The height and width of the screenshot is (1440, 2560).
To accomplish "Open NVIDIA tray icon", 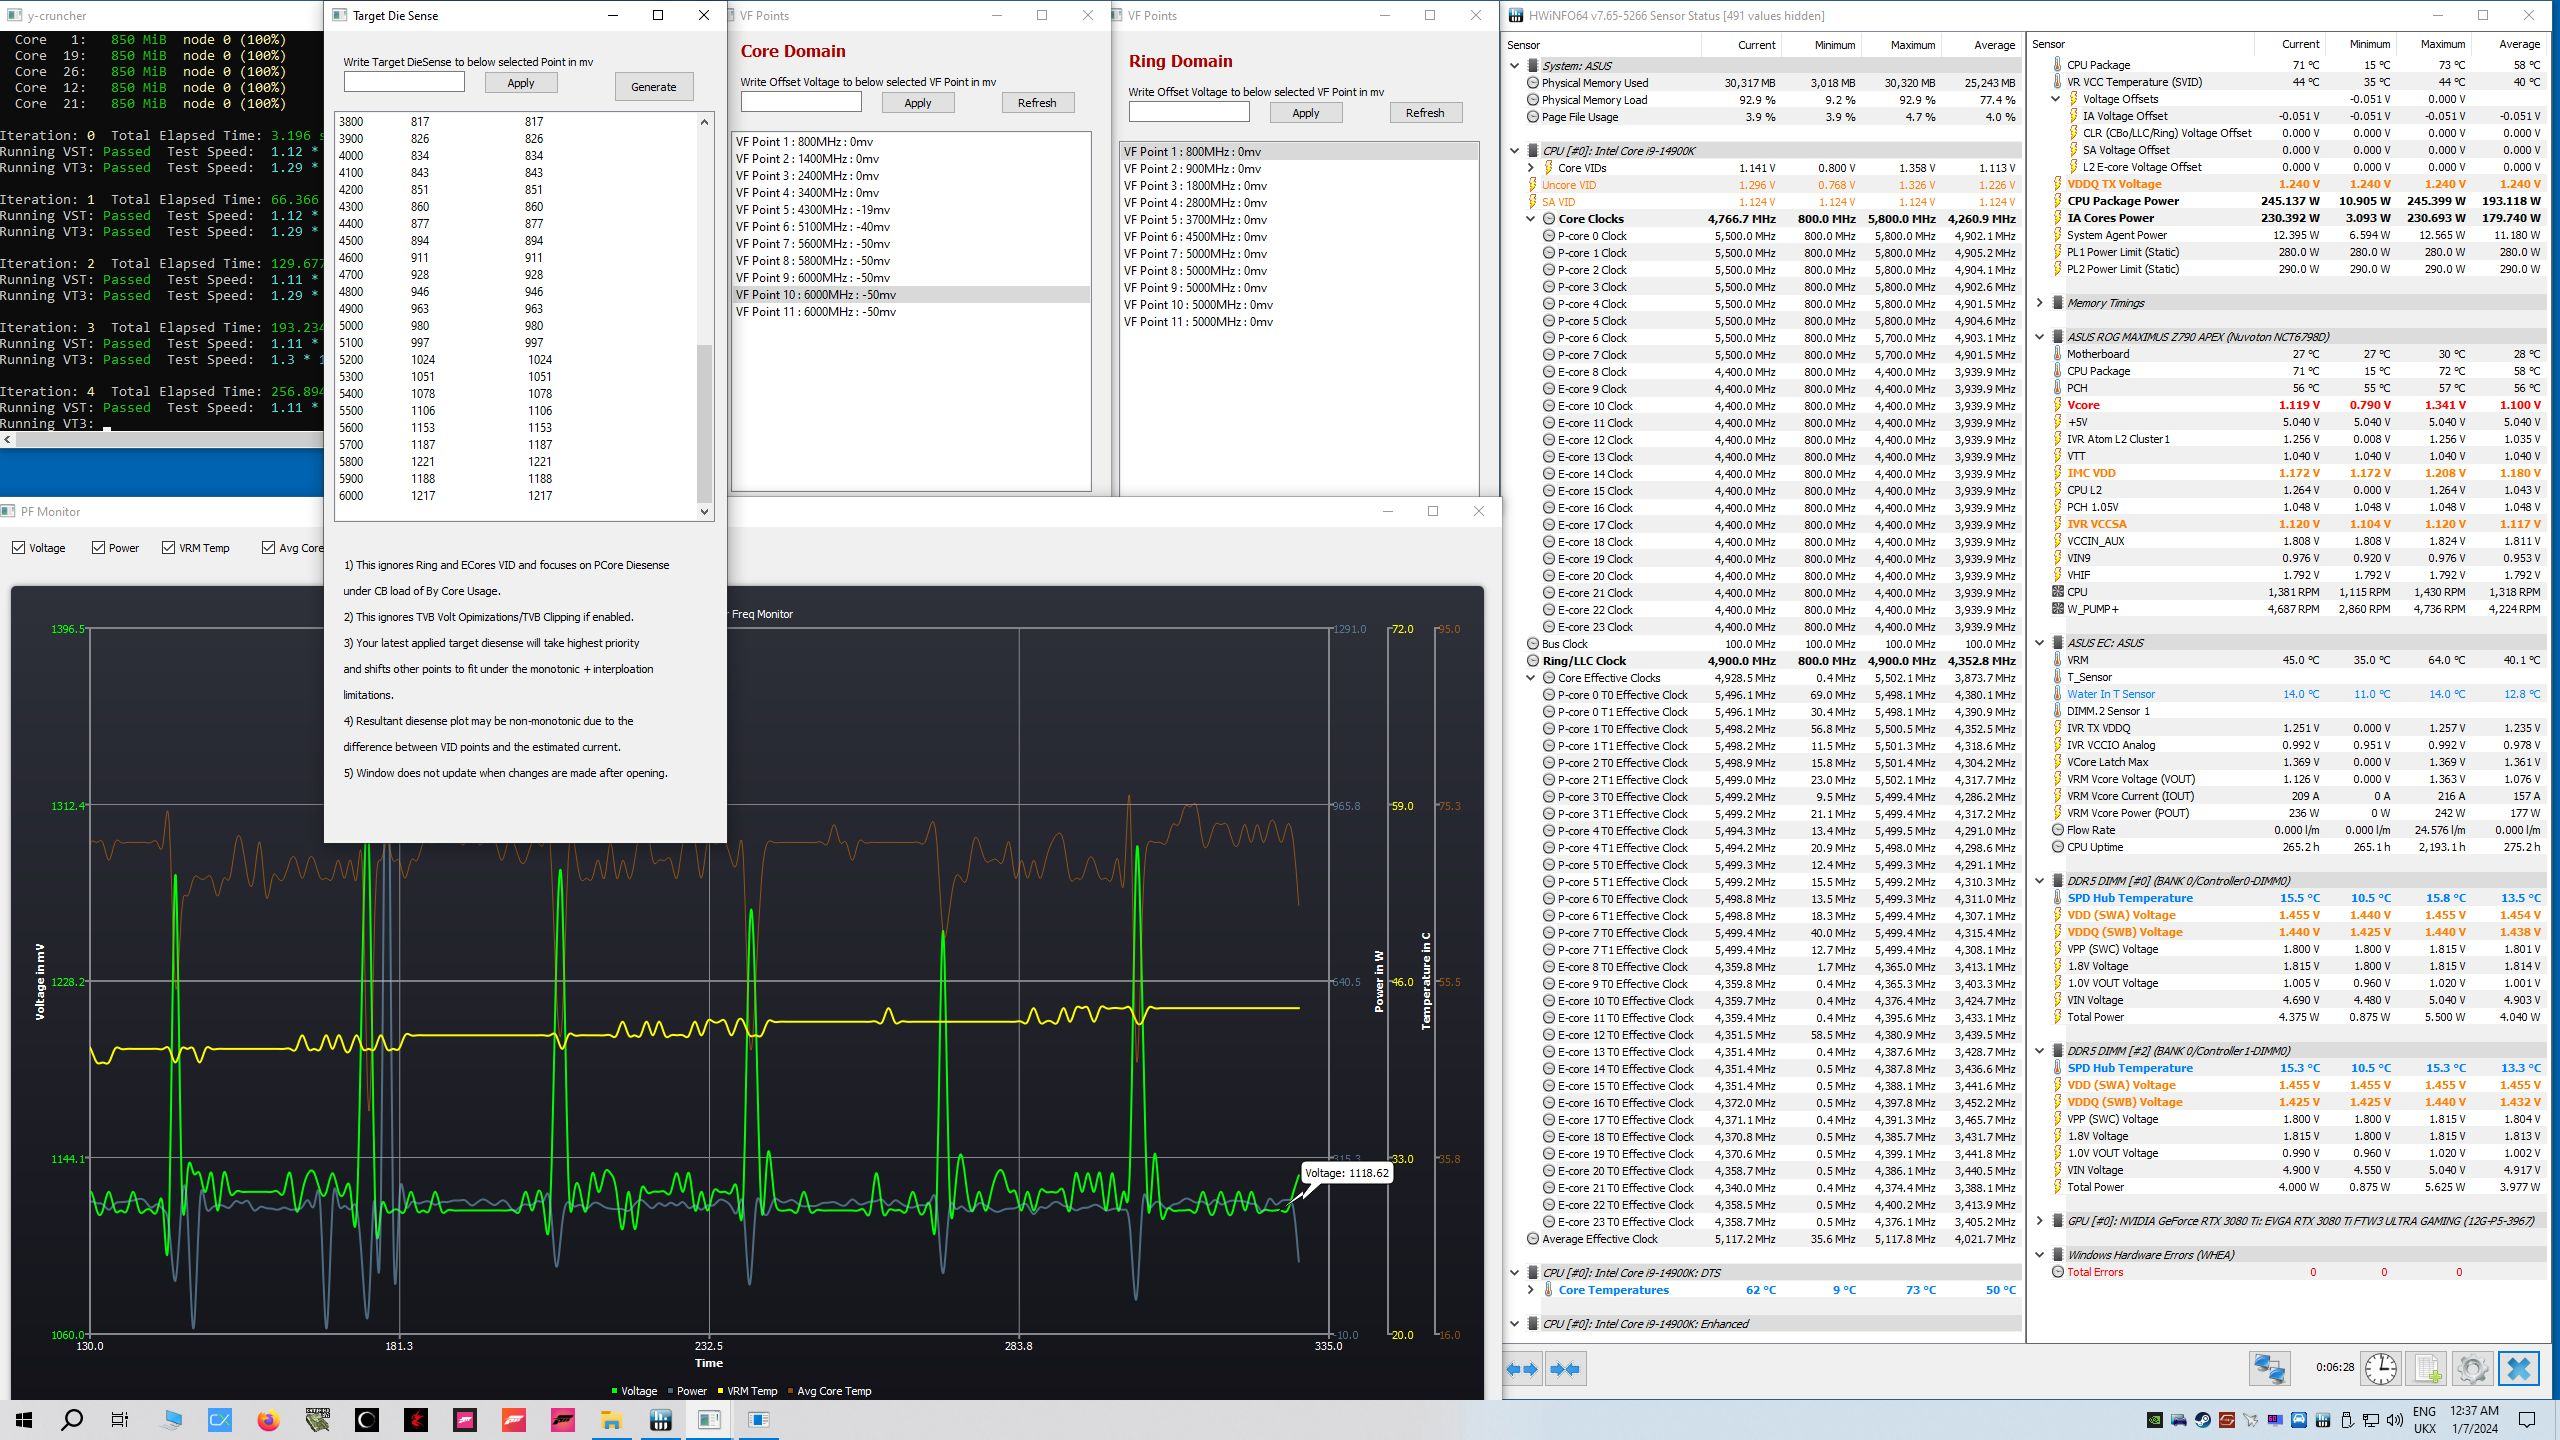I will coord(2155,1420).
